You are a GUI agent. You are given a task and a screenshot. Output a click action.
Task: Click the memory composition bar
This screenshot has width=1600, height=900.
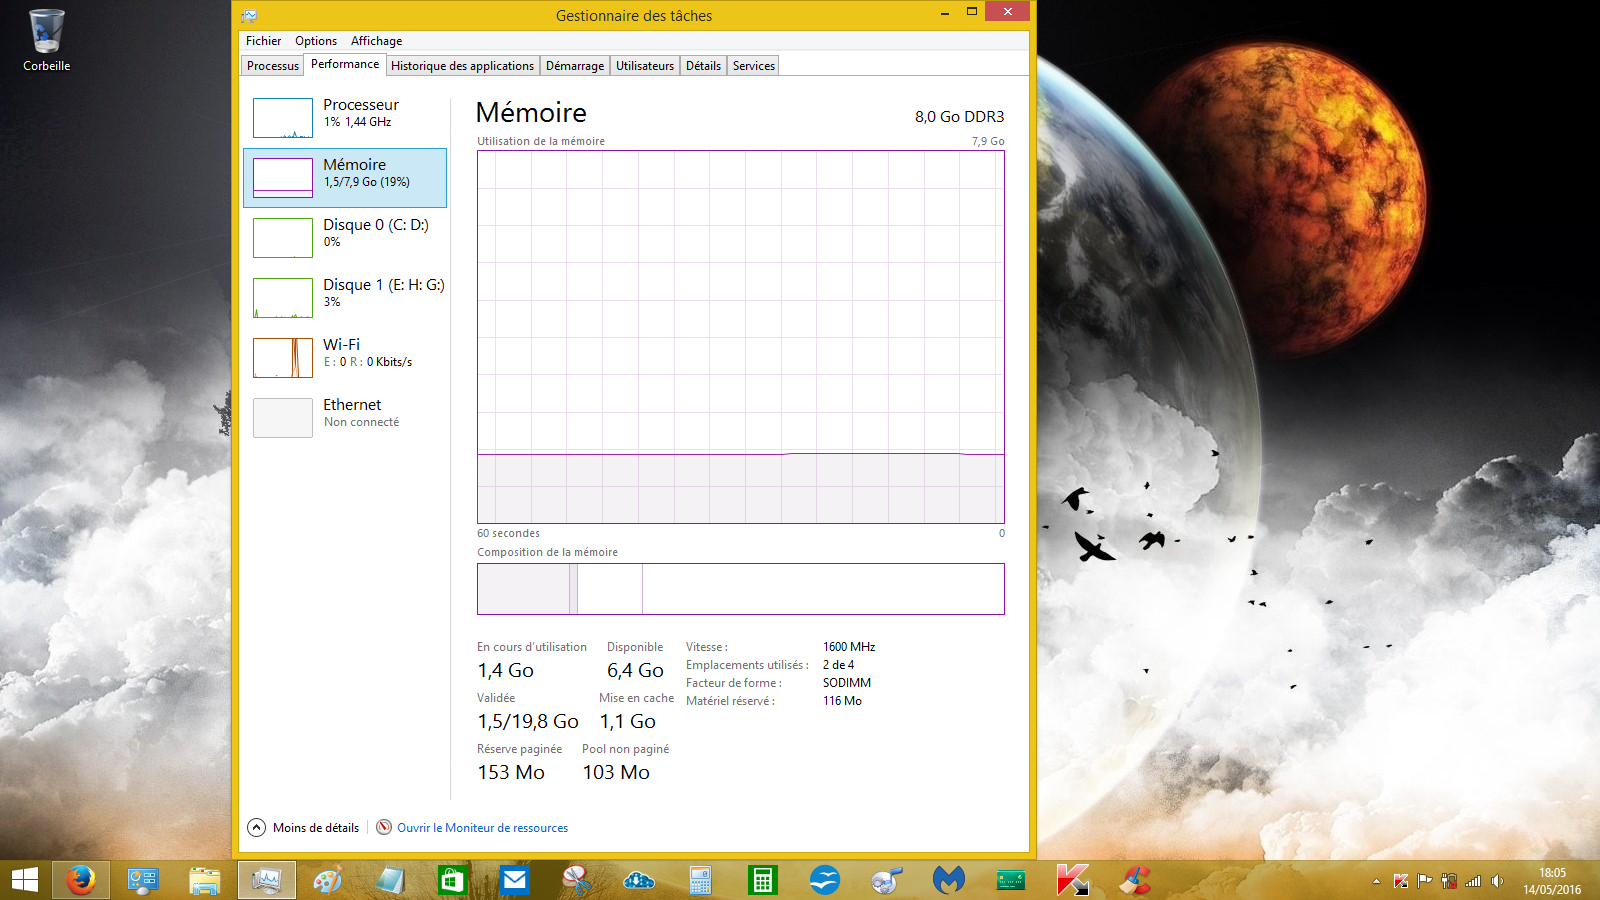(741, 589)
